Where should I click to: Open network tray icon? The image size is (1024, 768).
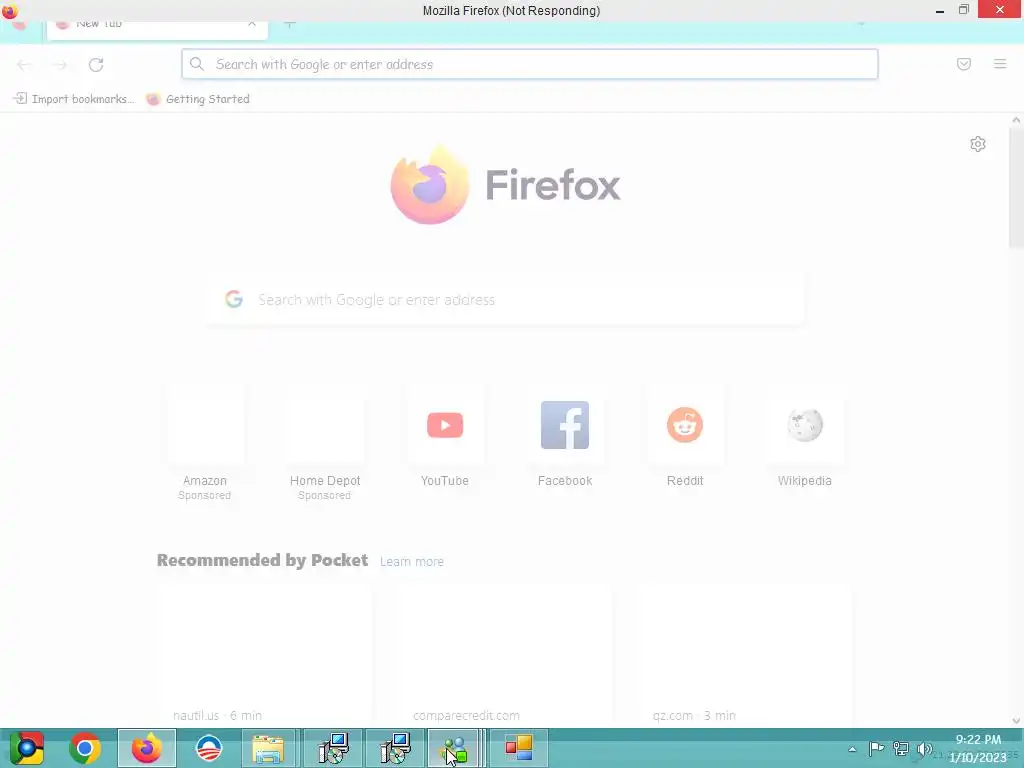(x=901, y=749)
